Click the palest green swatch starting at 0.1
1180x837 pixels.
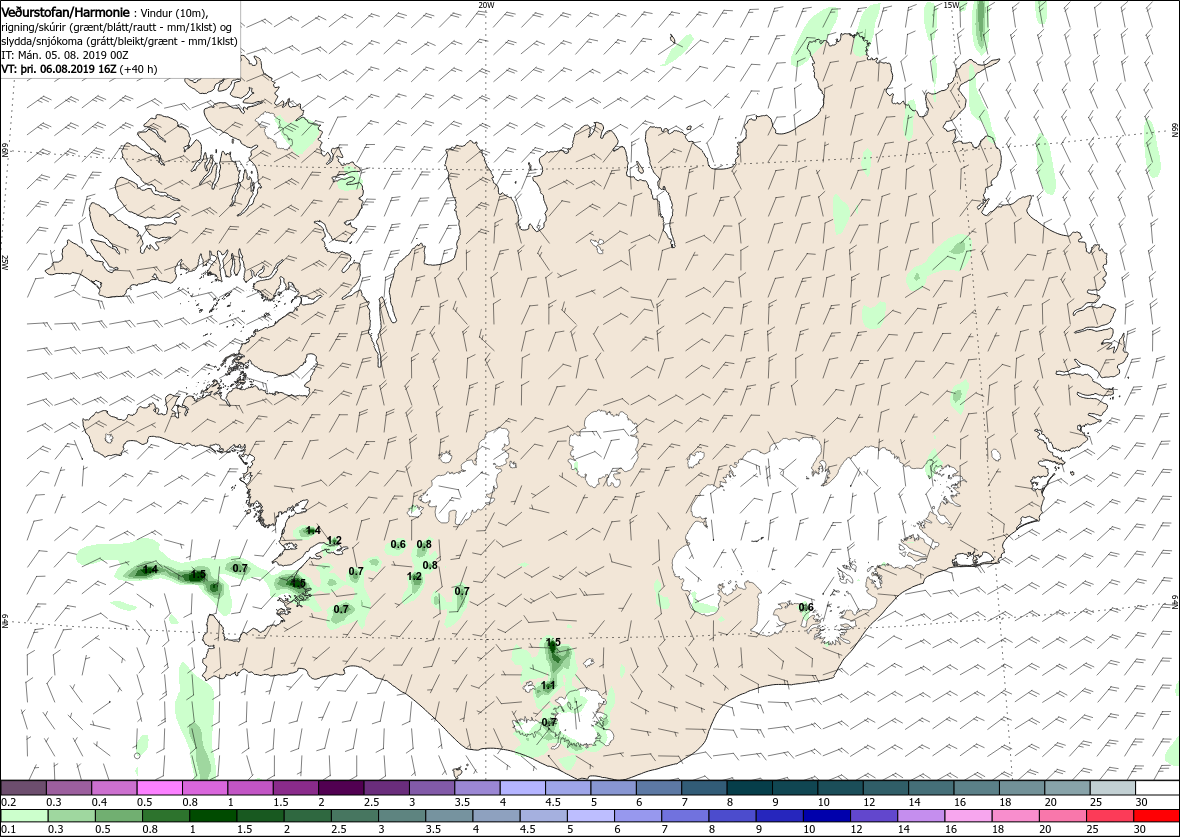[24, 816]
